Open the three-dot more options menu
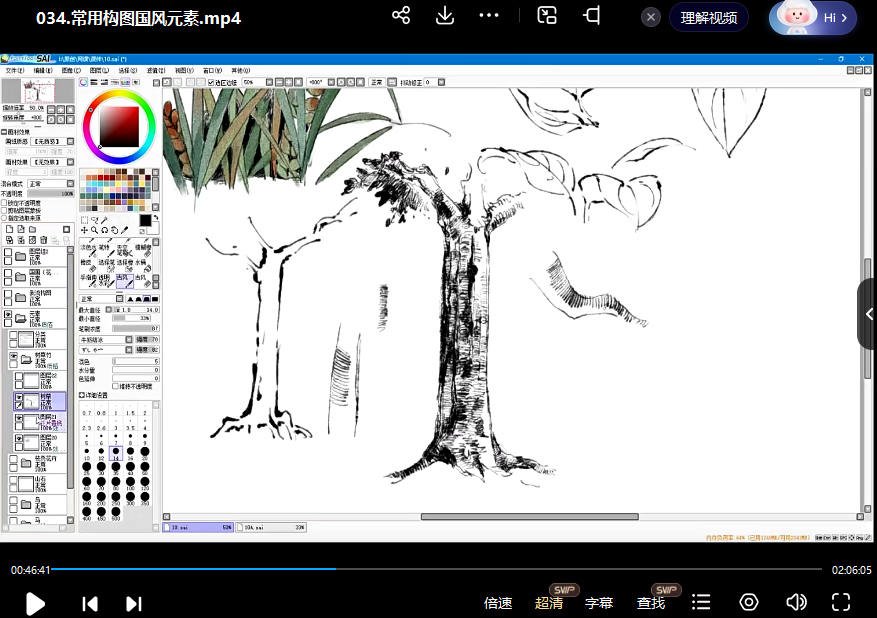 point(489,16)
